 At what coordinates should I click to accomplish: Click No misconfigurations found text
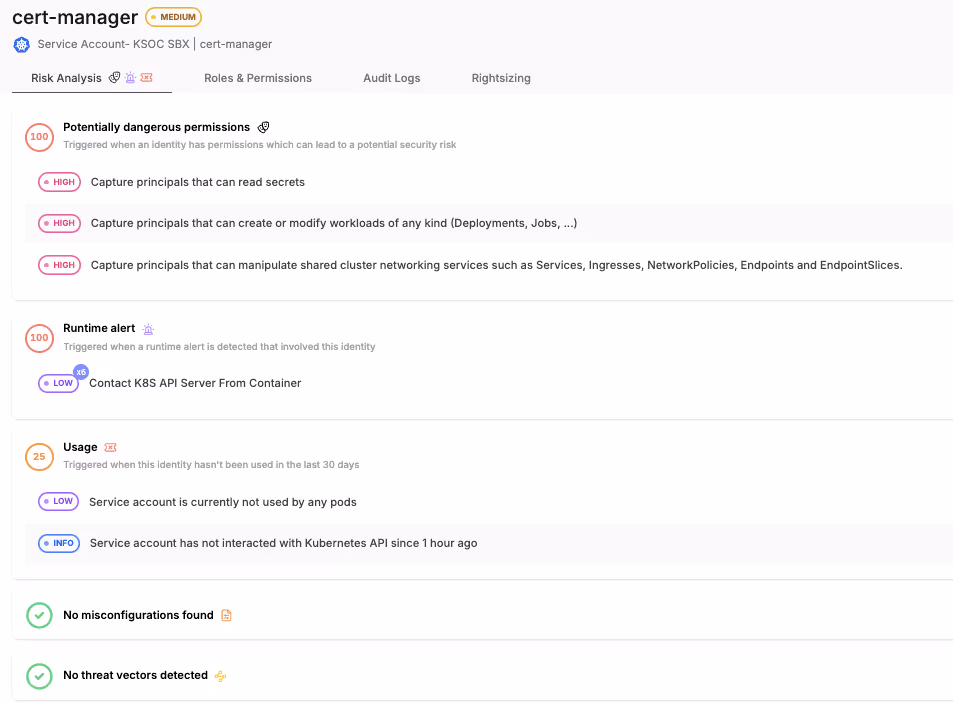[x=138, y=616]
